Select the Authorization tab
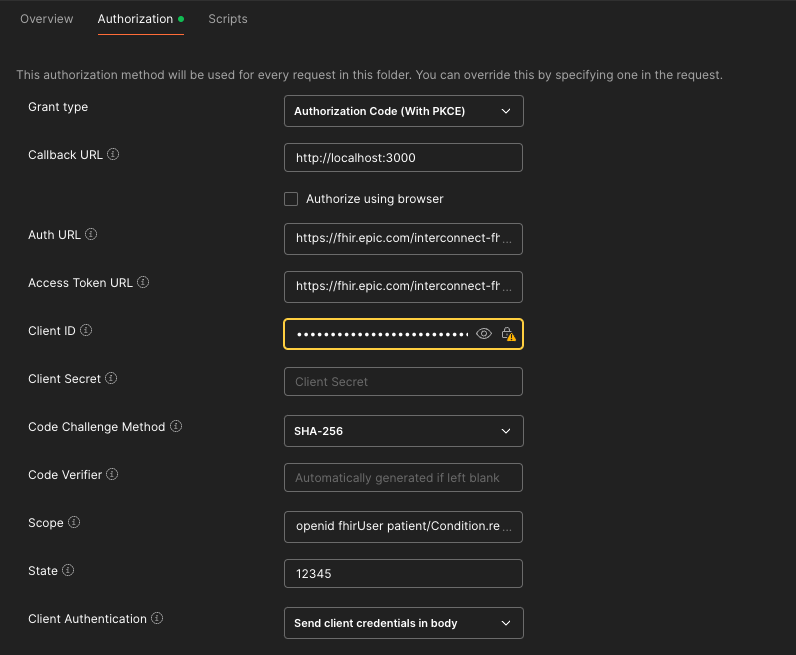The width and height of the screenshot is (796, 655). (140, 19)
